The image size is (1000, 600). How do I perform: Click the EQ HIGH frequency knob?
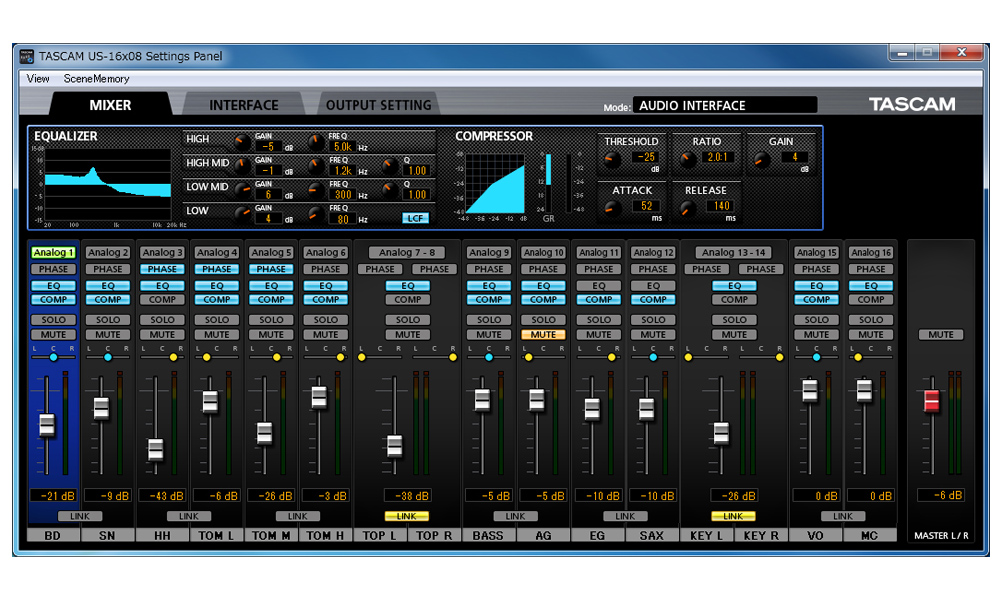[316, 143]
